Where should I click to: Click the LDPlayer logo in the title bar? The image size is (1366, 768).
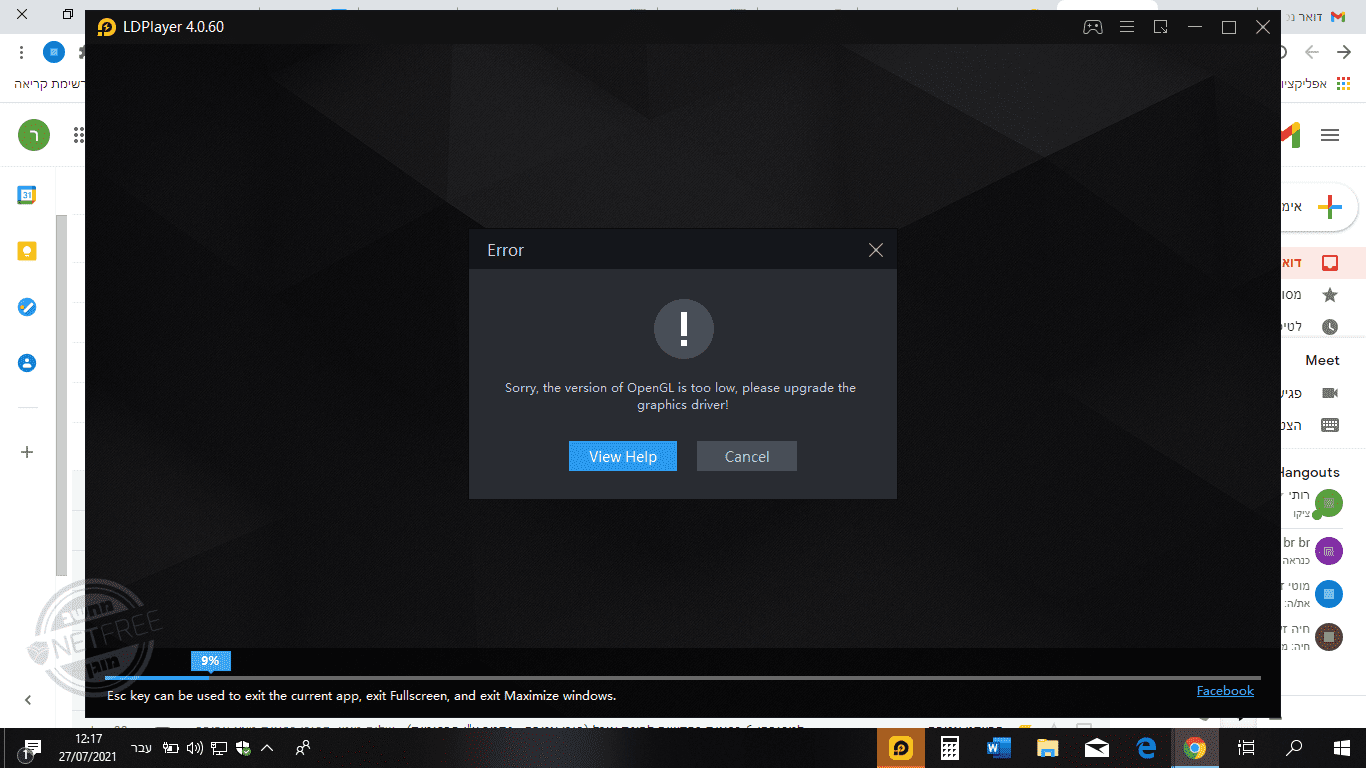(x=107, y=27)
